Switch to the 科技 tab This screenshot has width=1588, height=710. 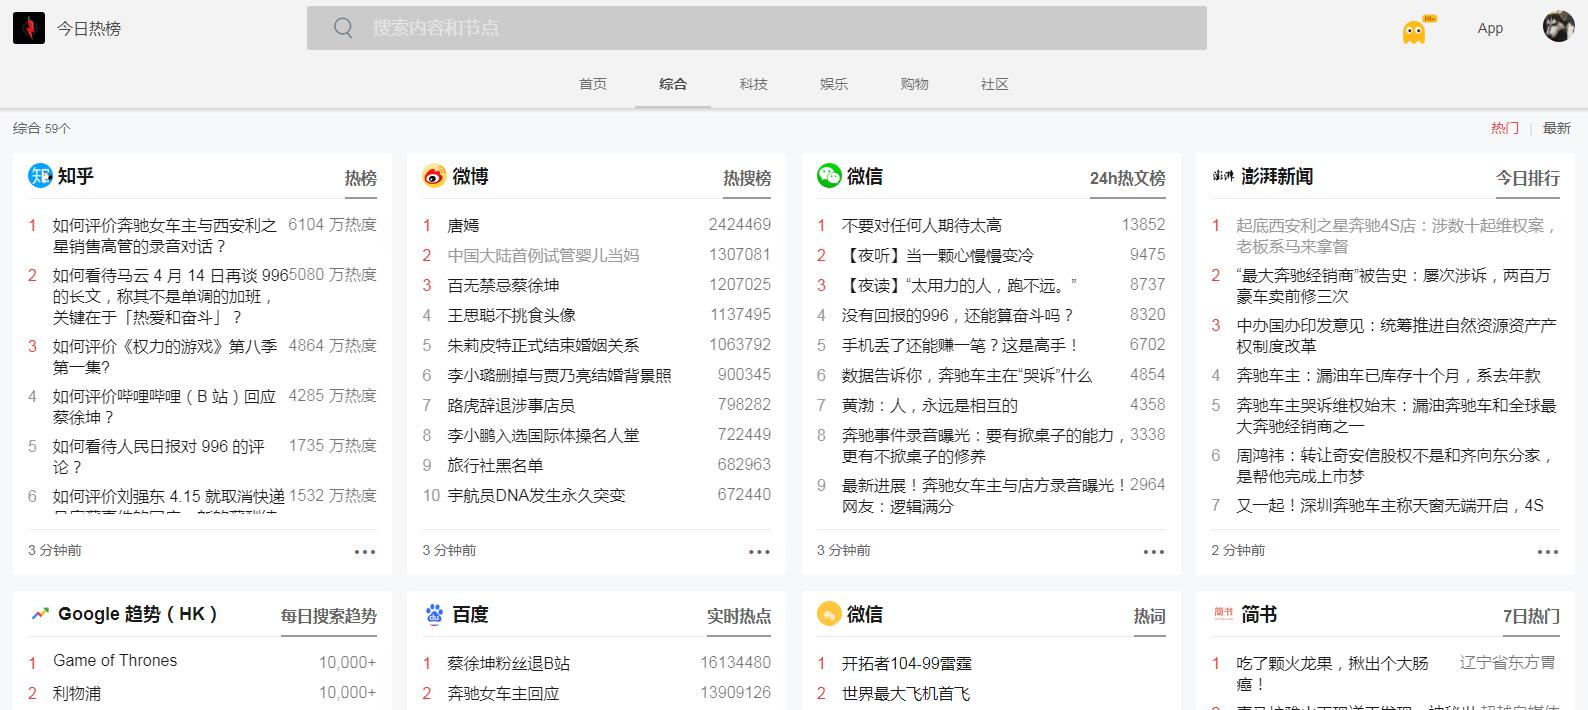pyautogui.click(x=754, y=84)
